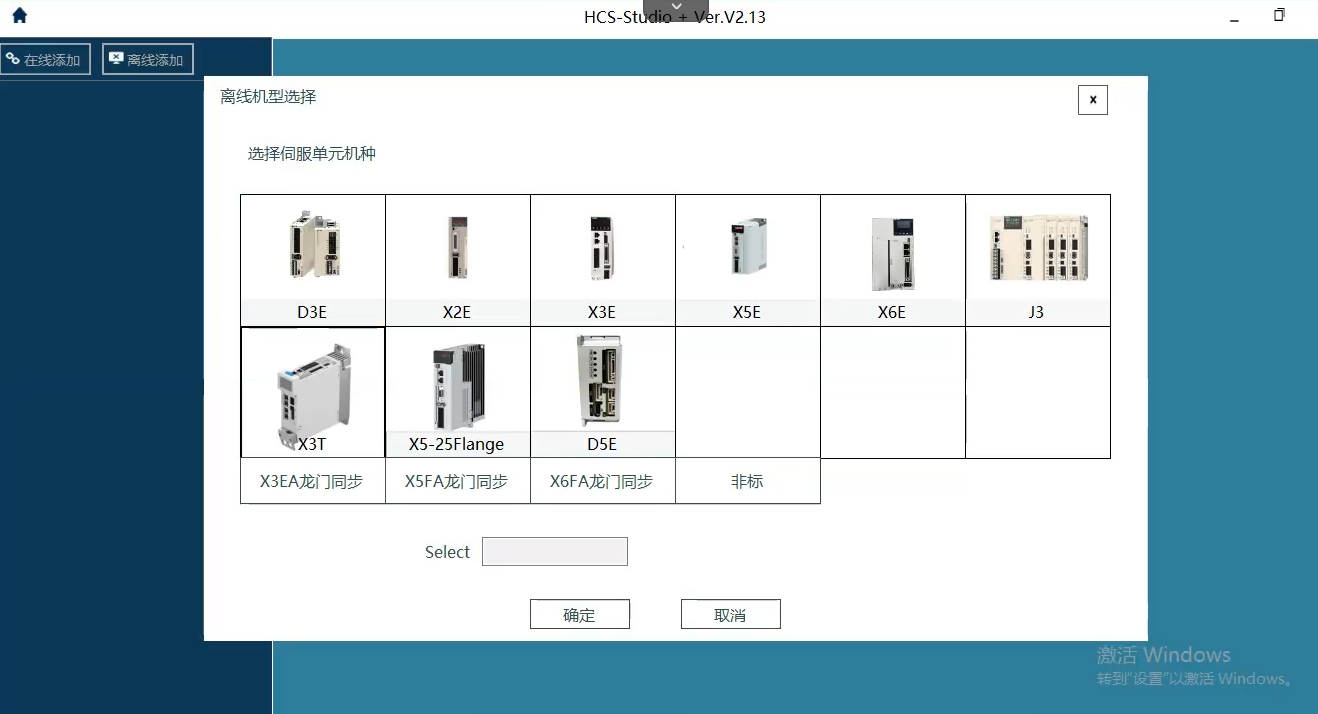Choose X5FA龙门同步 option
The height and width of the screenshot is (714, 1318).
pyautogui.click(x=458, y=481)
